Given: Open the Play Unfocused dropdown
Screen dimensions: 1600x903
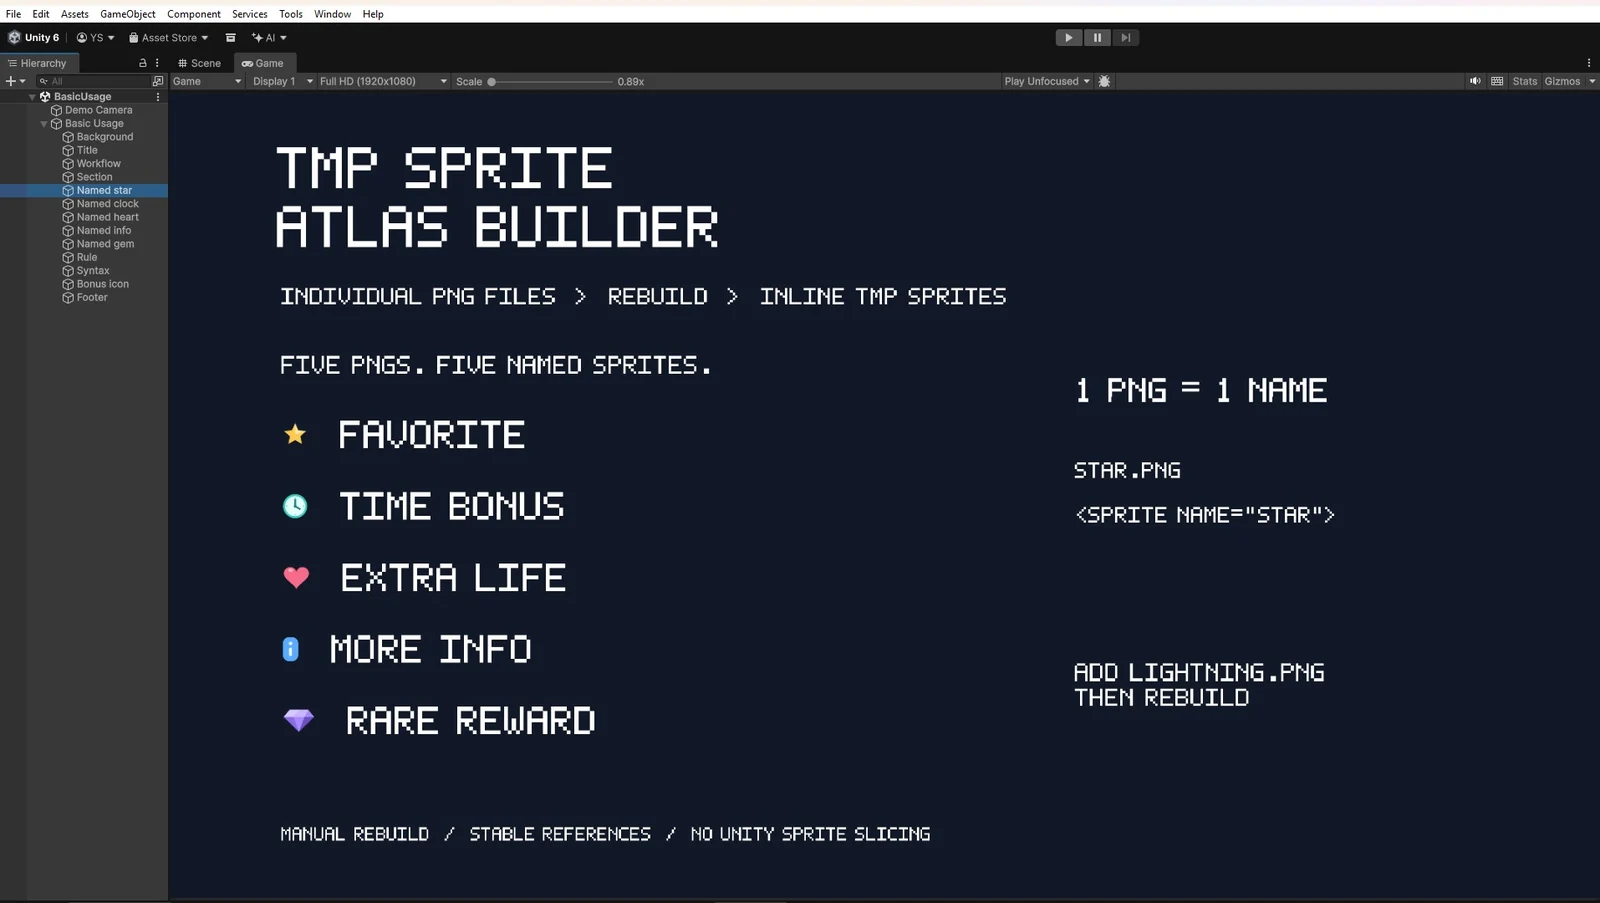Looking at the screenshot, I should point(1046,81).
